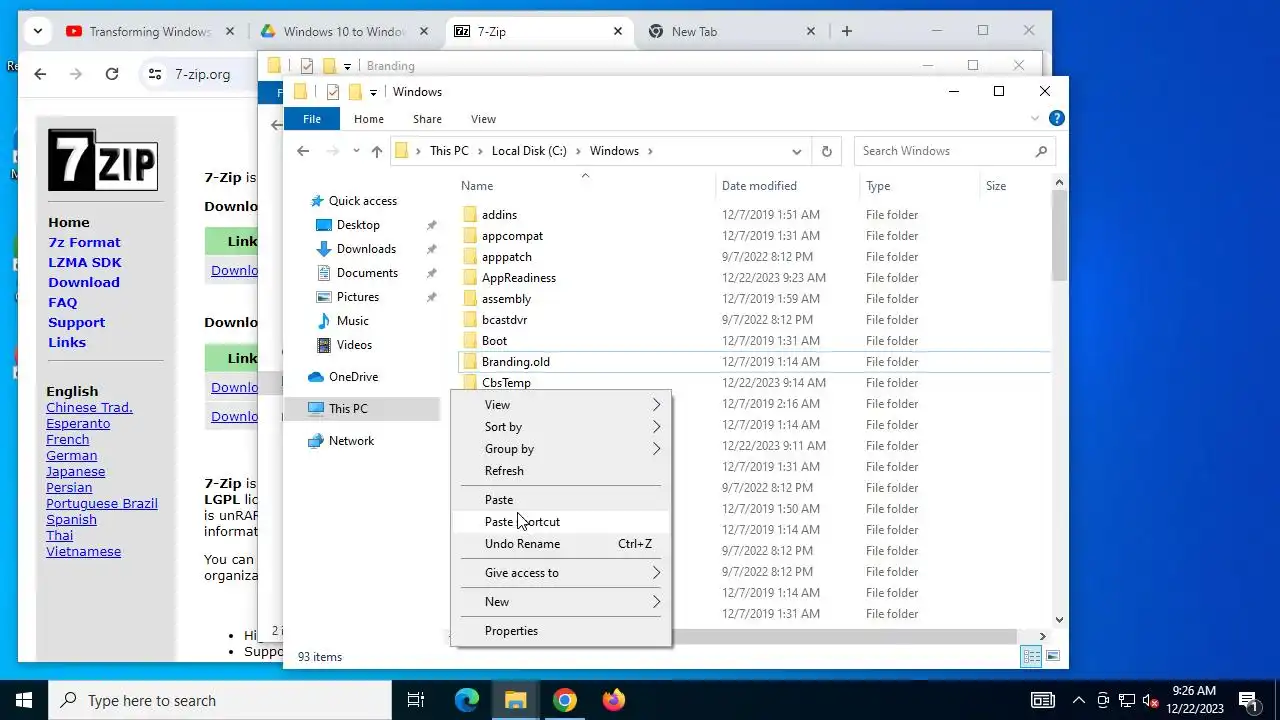Open Properties from context menu
1280x720 pixels.
pos(561,631)
